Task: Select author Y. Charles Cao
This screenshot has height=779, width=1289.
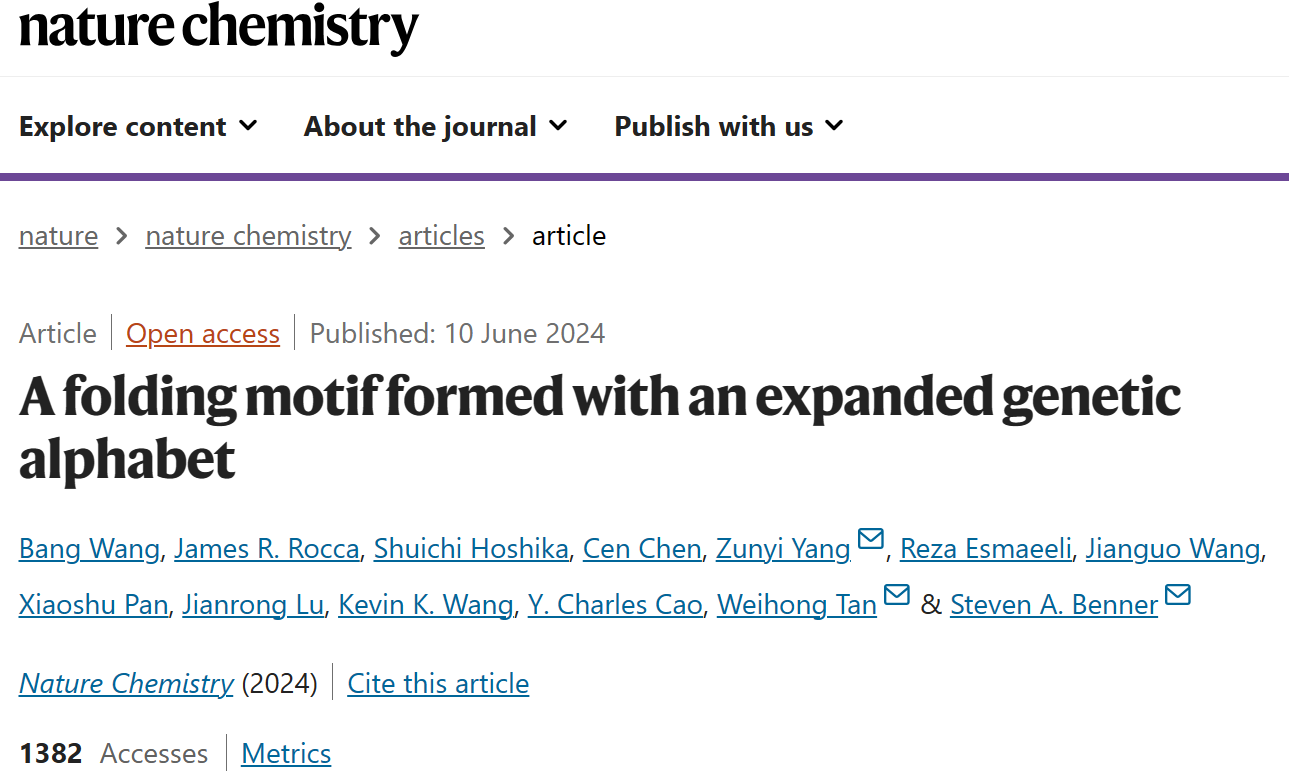Action: [x=615, y=605]
